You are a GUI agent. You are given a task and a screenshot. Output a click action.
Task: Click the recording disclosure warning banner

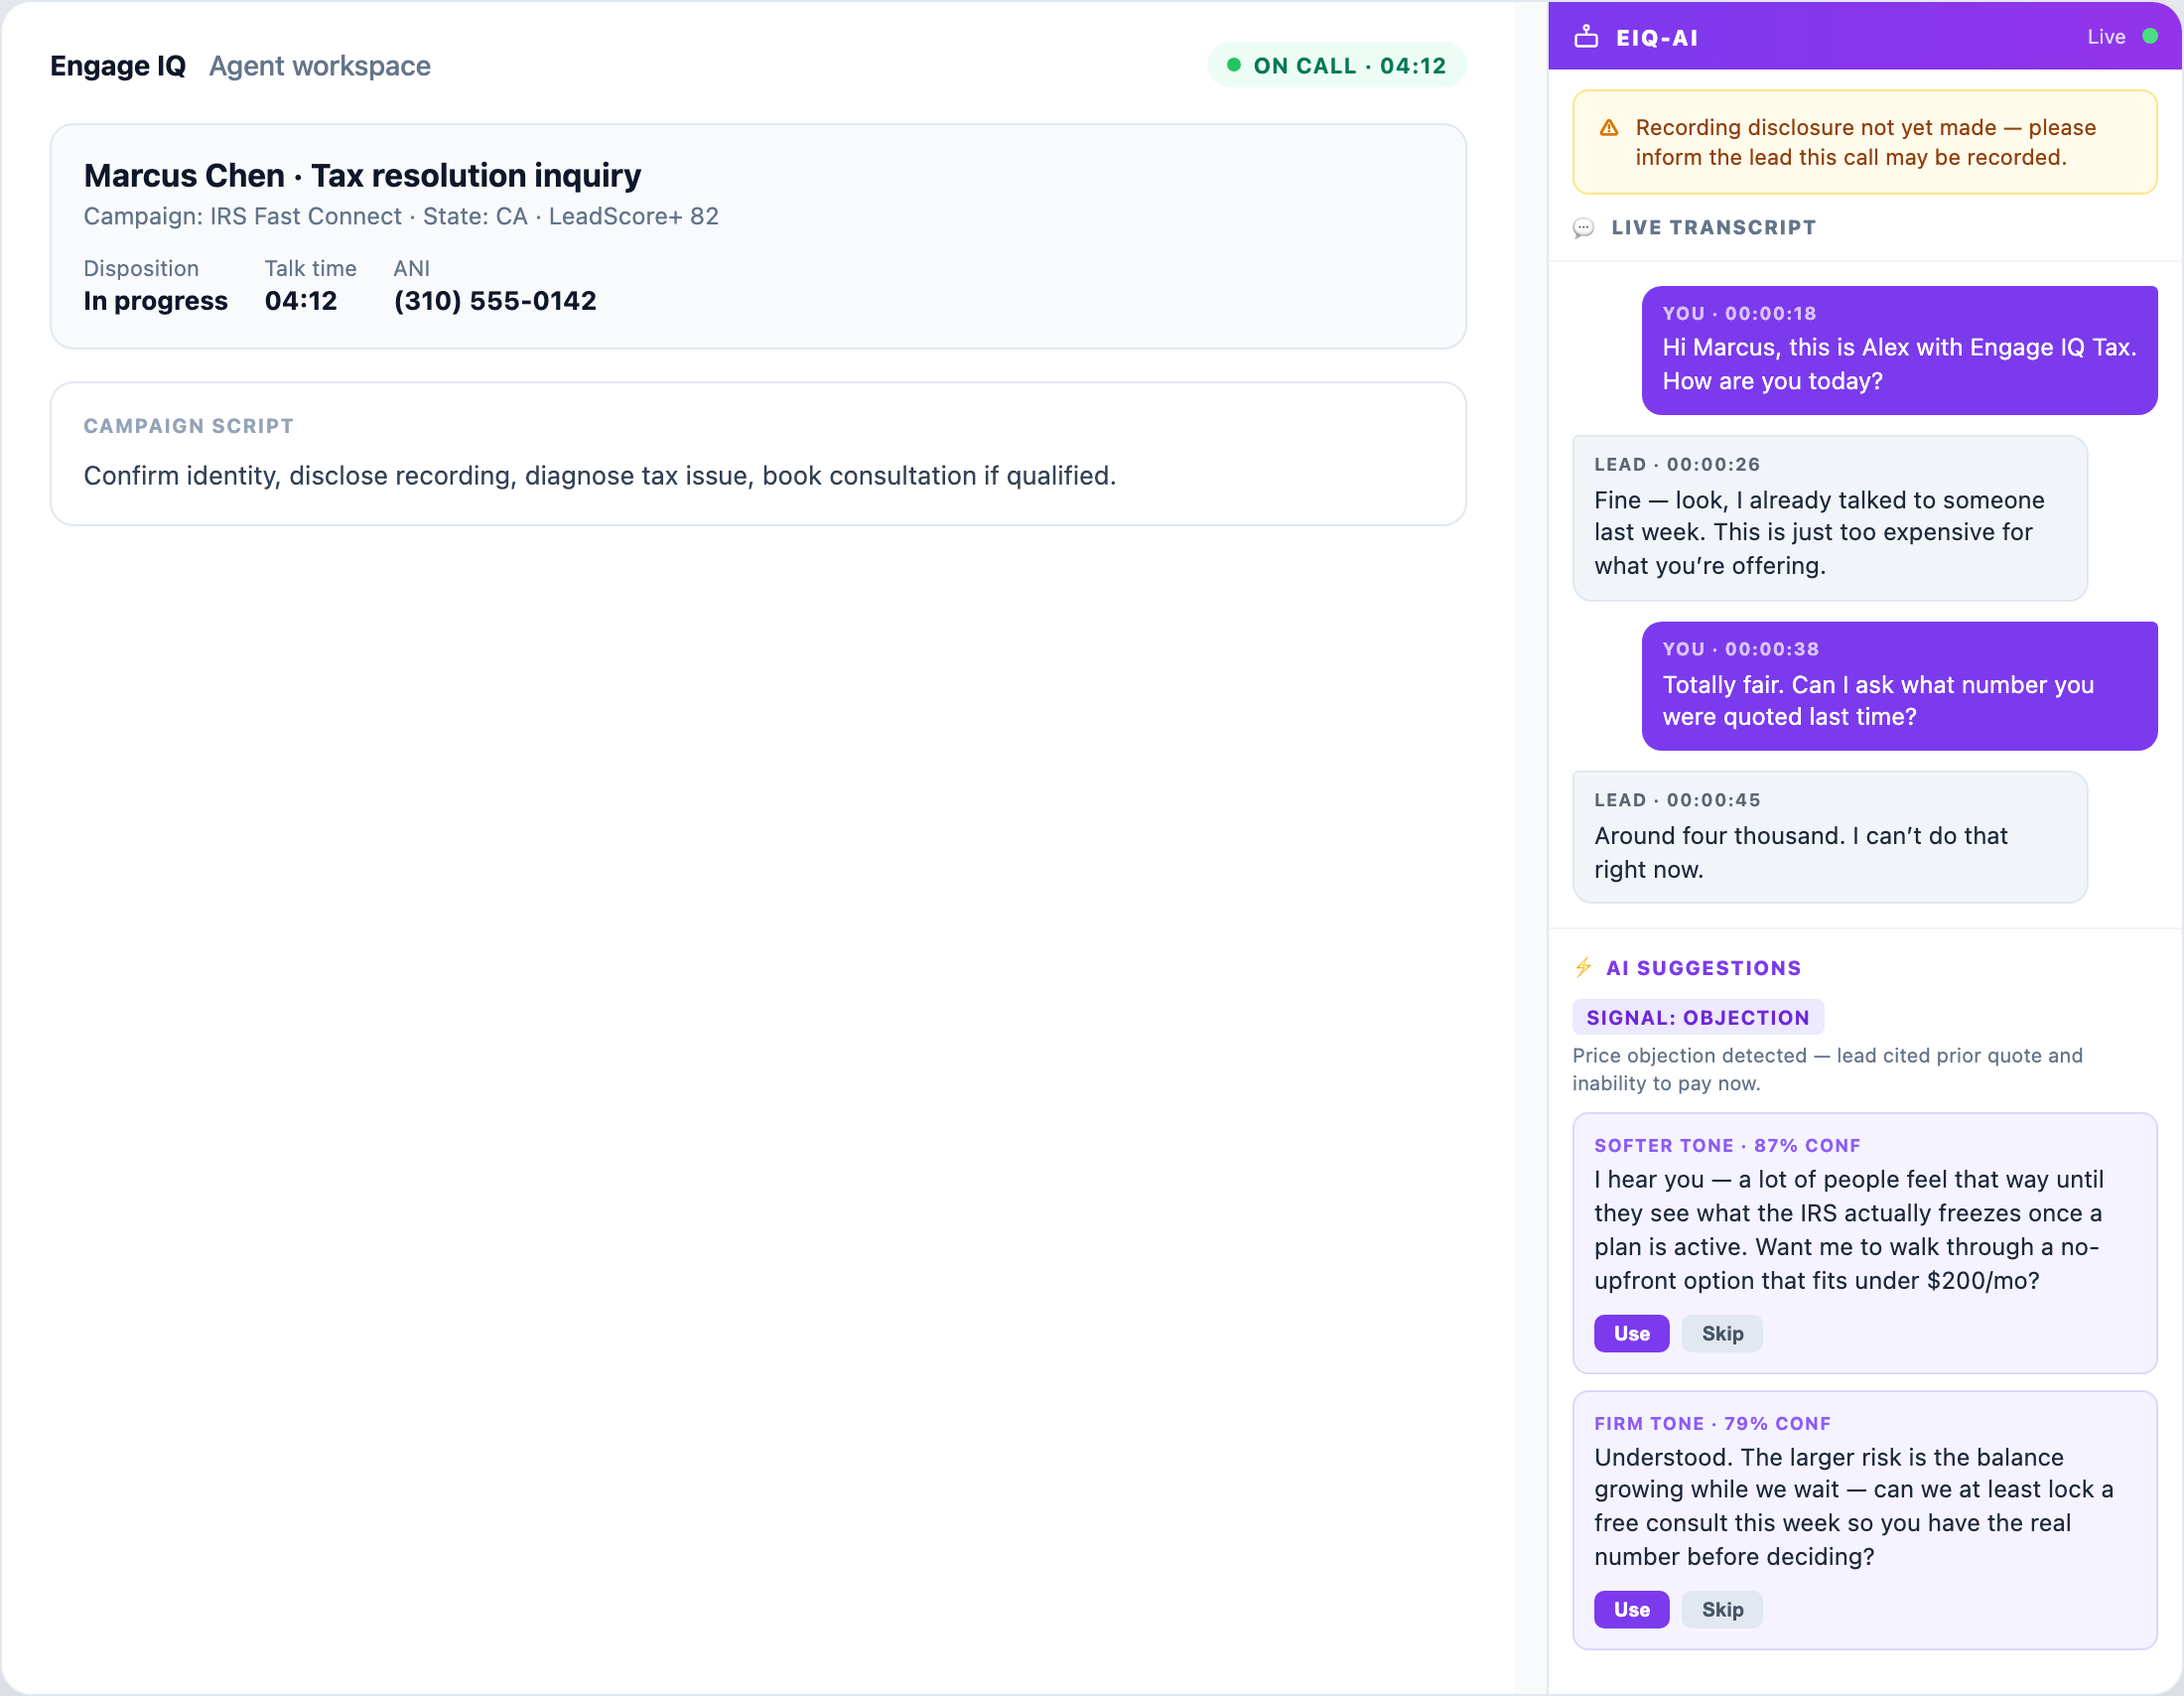(1865, 142)
